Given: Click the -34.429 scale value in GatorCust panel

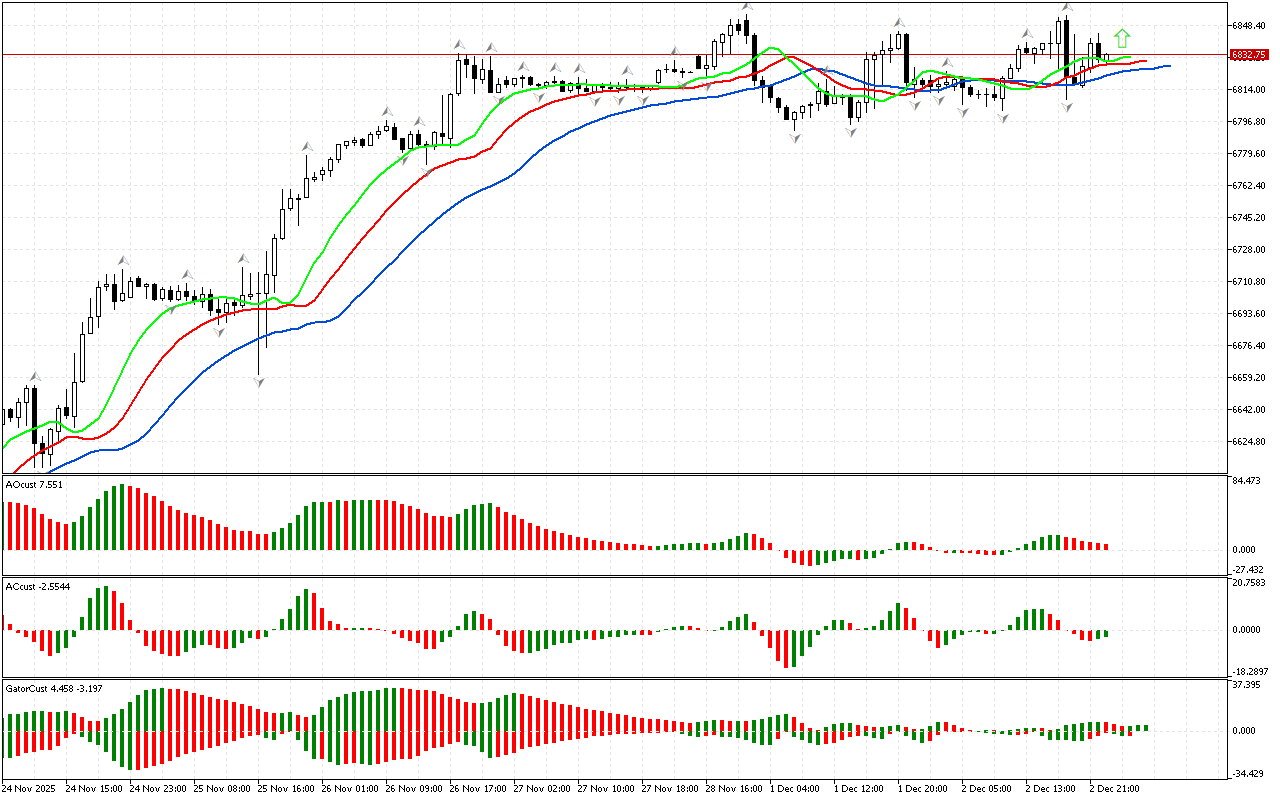Looking at the screenshot, I should (x=1244, y=774).
